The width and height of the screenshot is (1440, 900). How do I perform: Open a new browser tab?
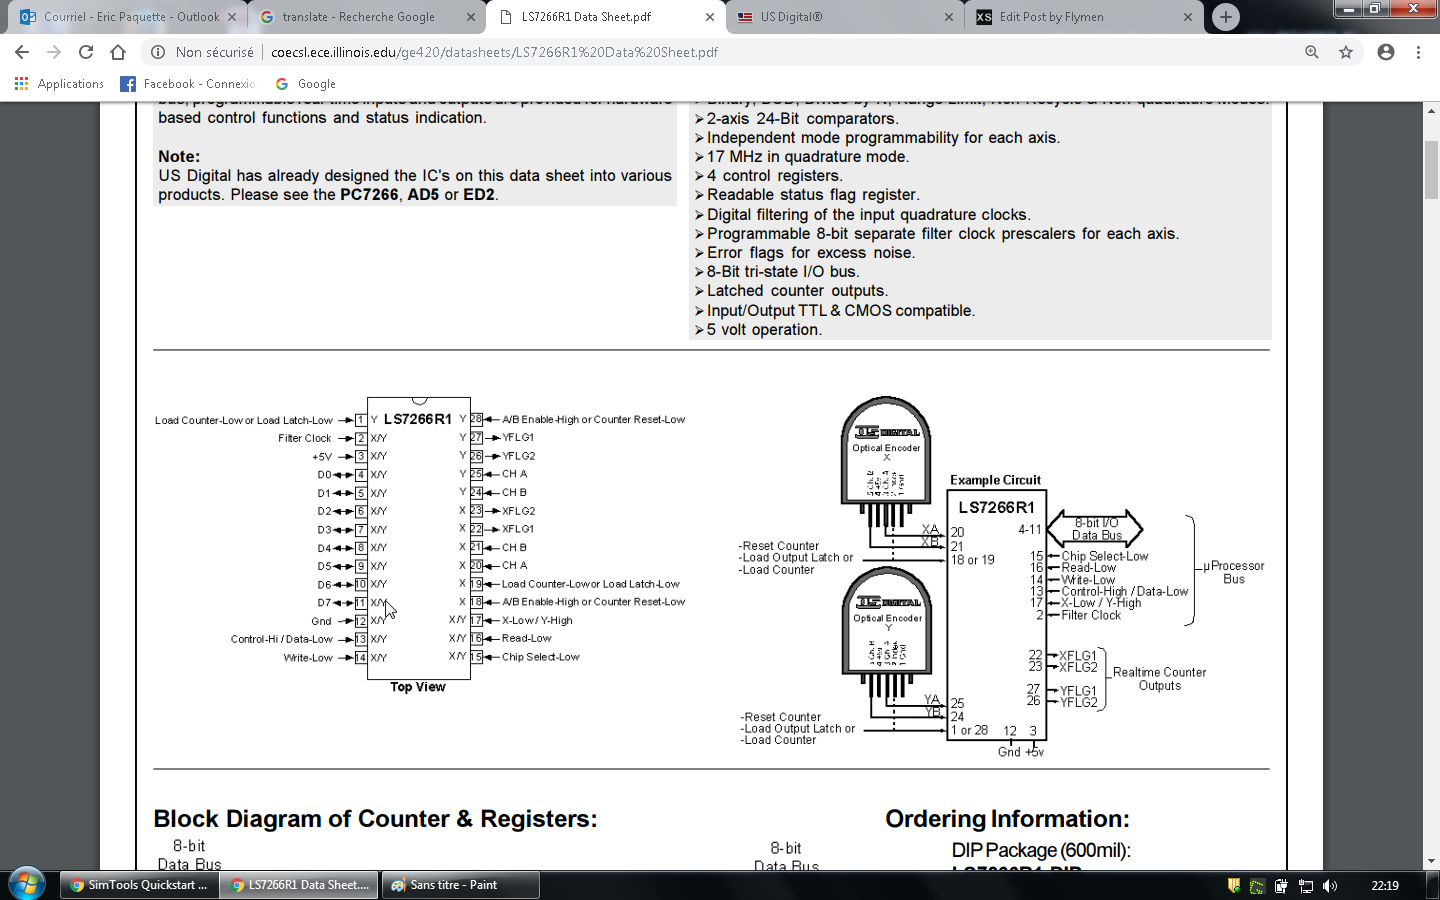click(x=1226, y=16)
